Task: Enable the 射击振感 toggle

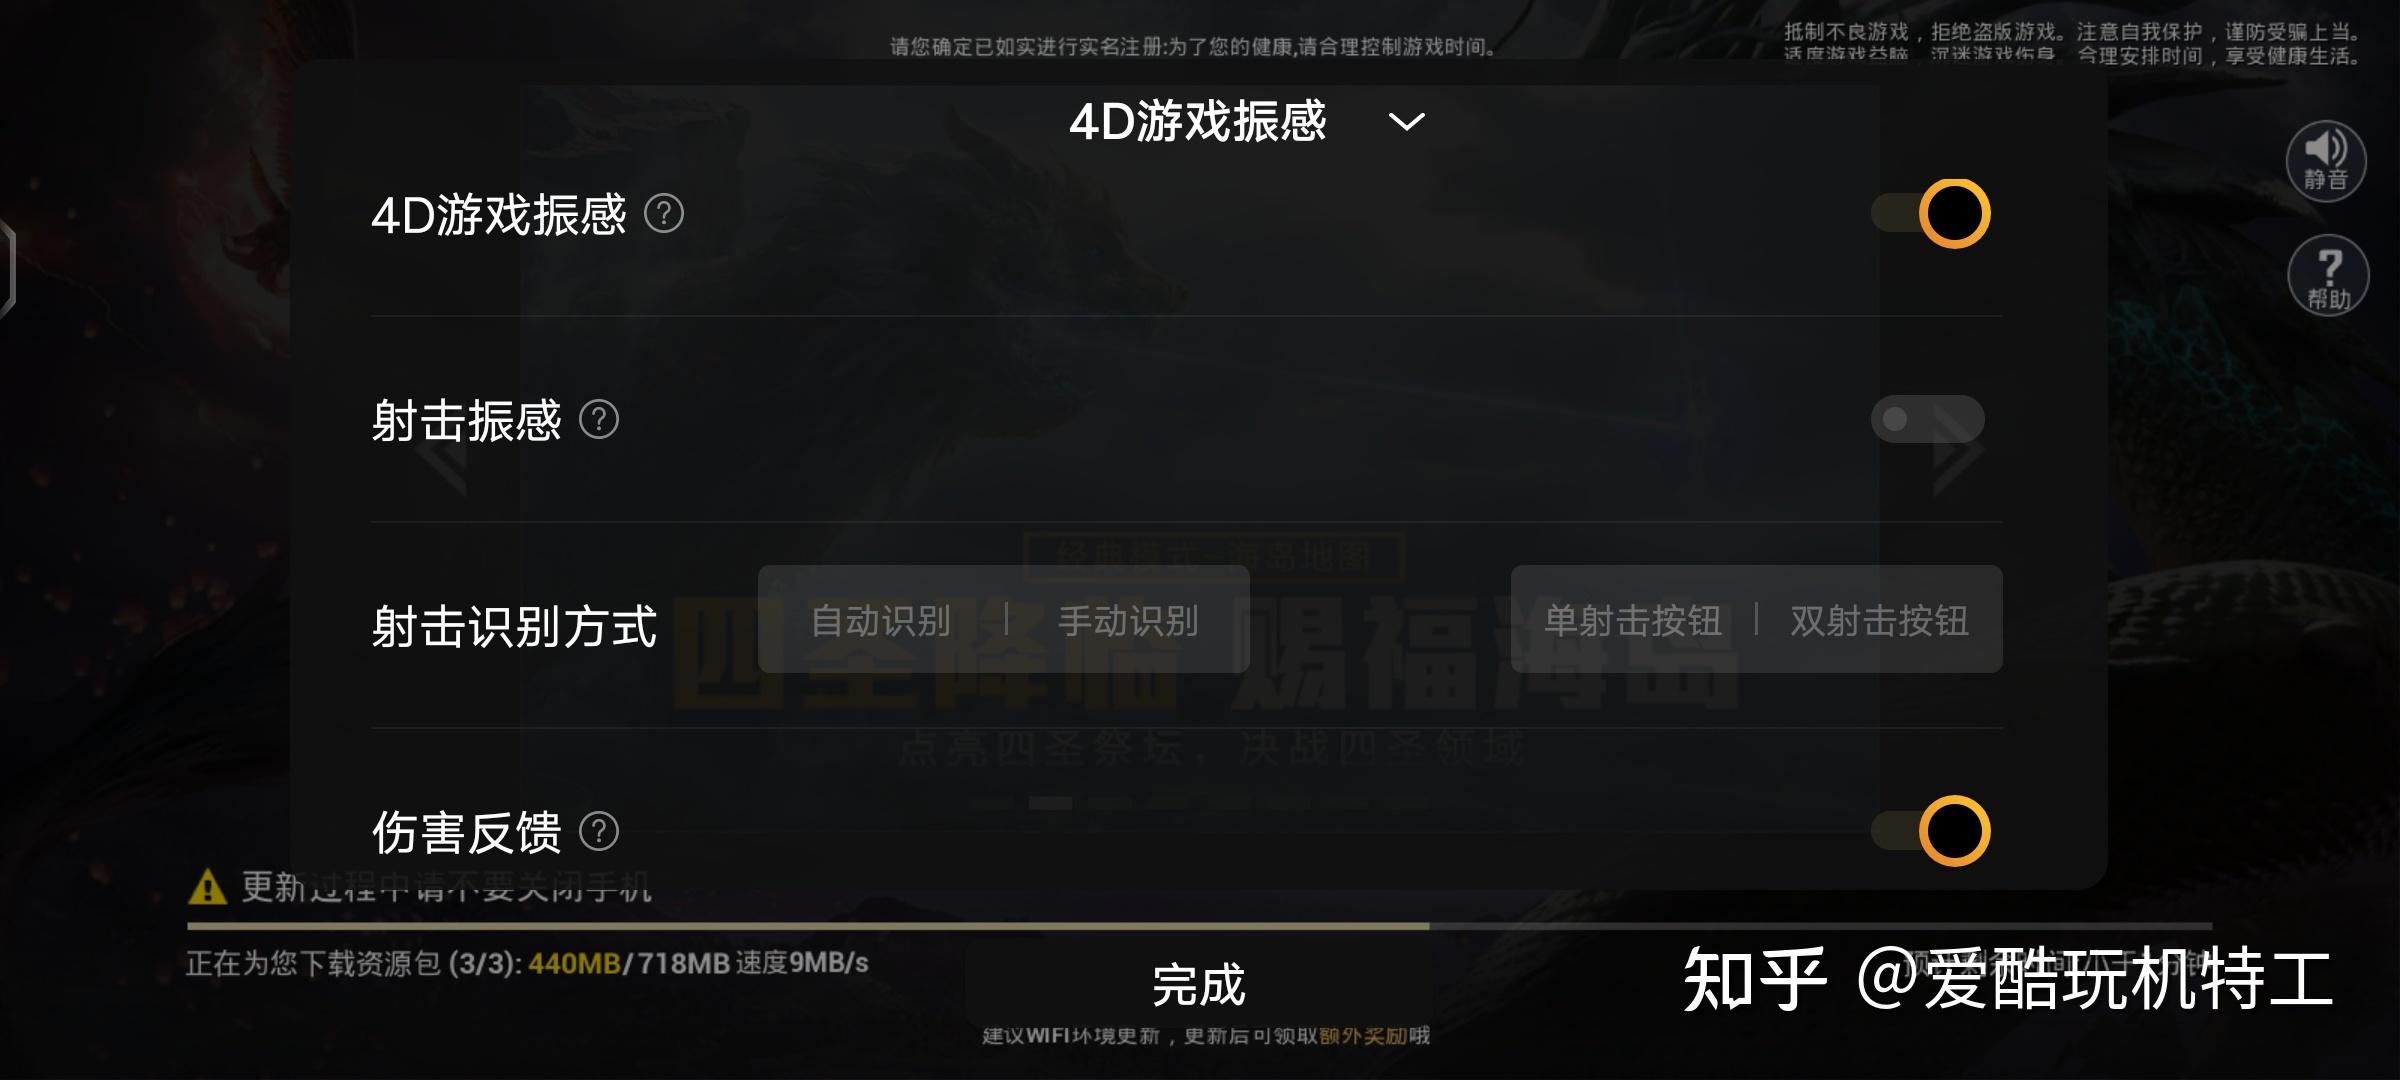Action: click(1928, 419)
